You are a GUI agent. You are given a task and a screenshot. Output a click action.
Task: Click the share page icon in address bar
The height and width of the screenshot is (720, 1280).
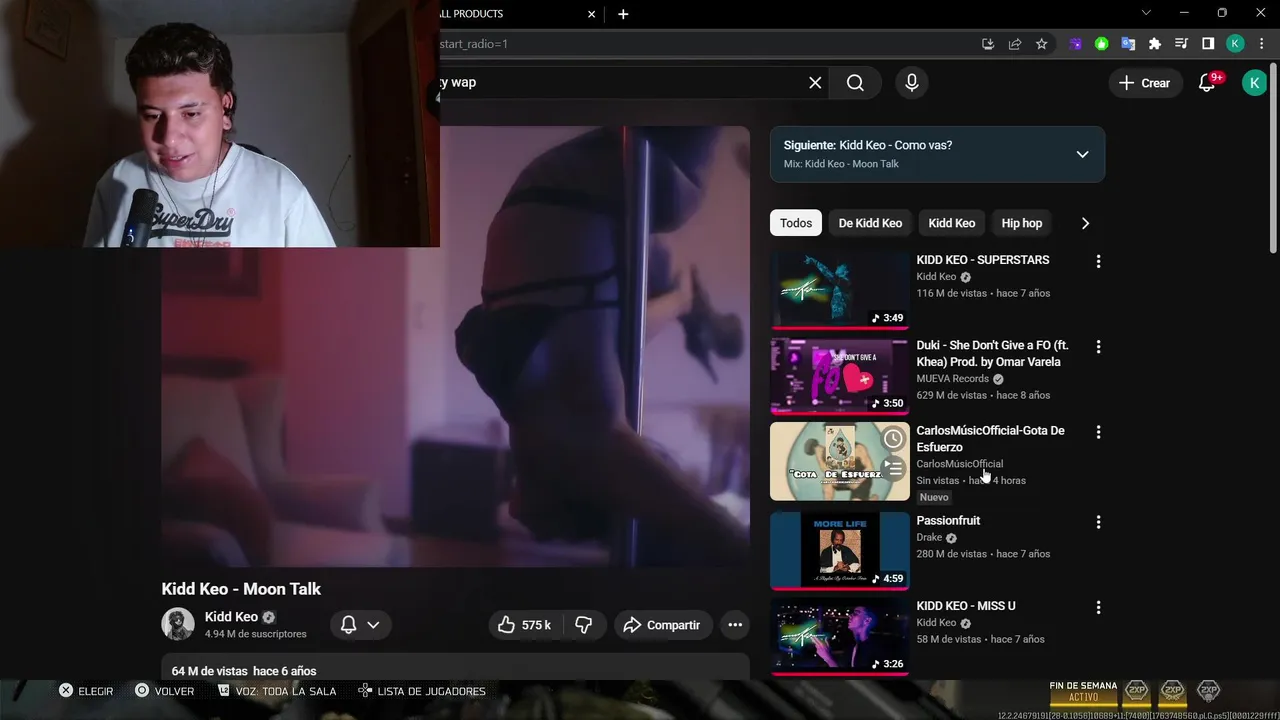tap(1015, 44)
